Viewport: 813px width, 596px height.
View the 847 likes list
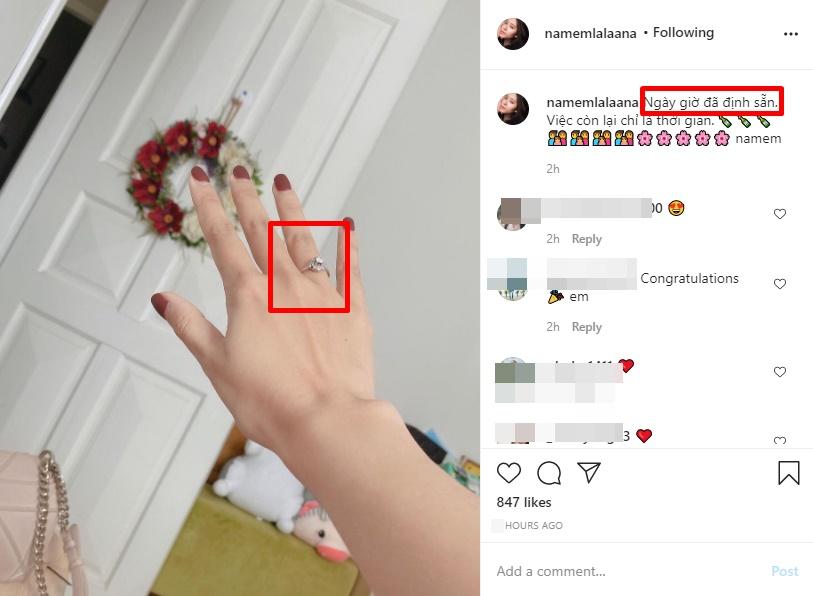click(x=524, y=502)
